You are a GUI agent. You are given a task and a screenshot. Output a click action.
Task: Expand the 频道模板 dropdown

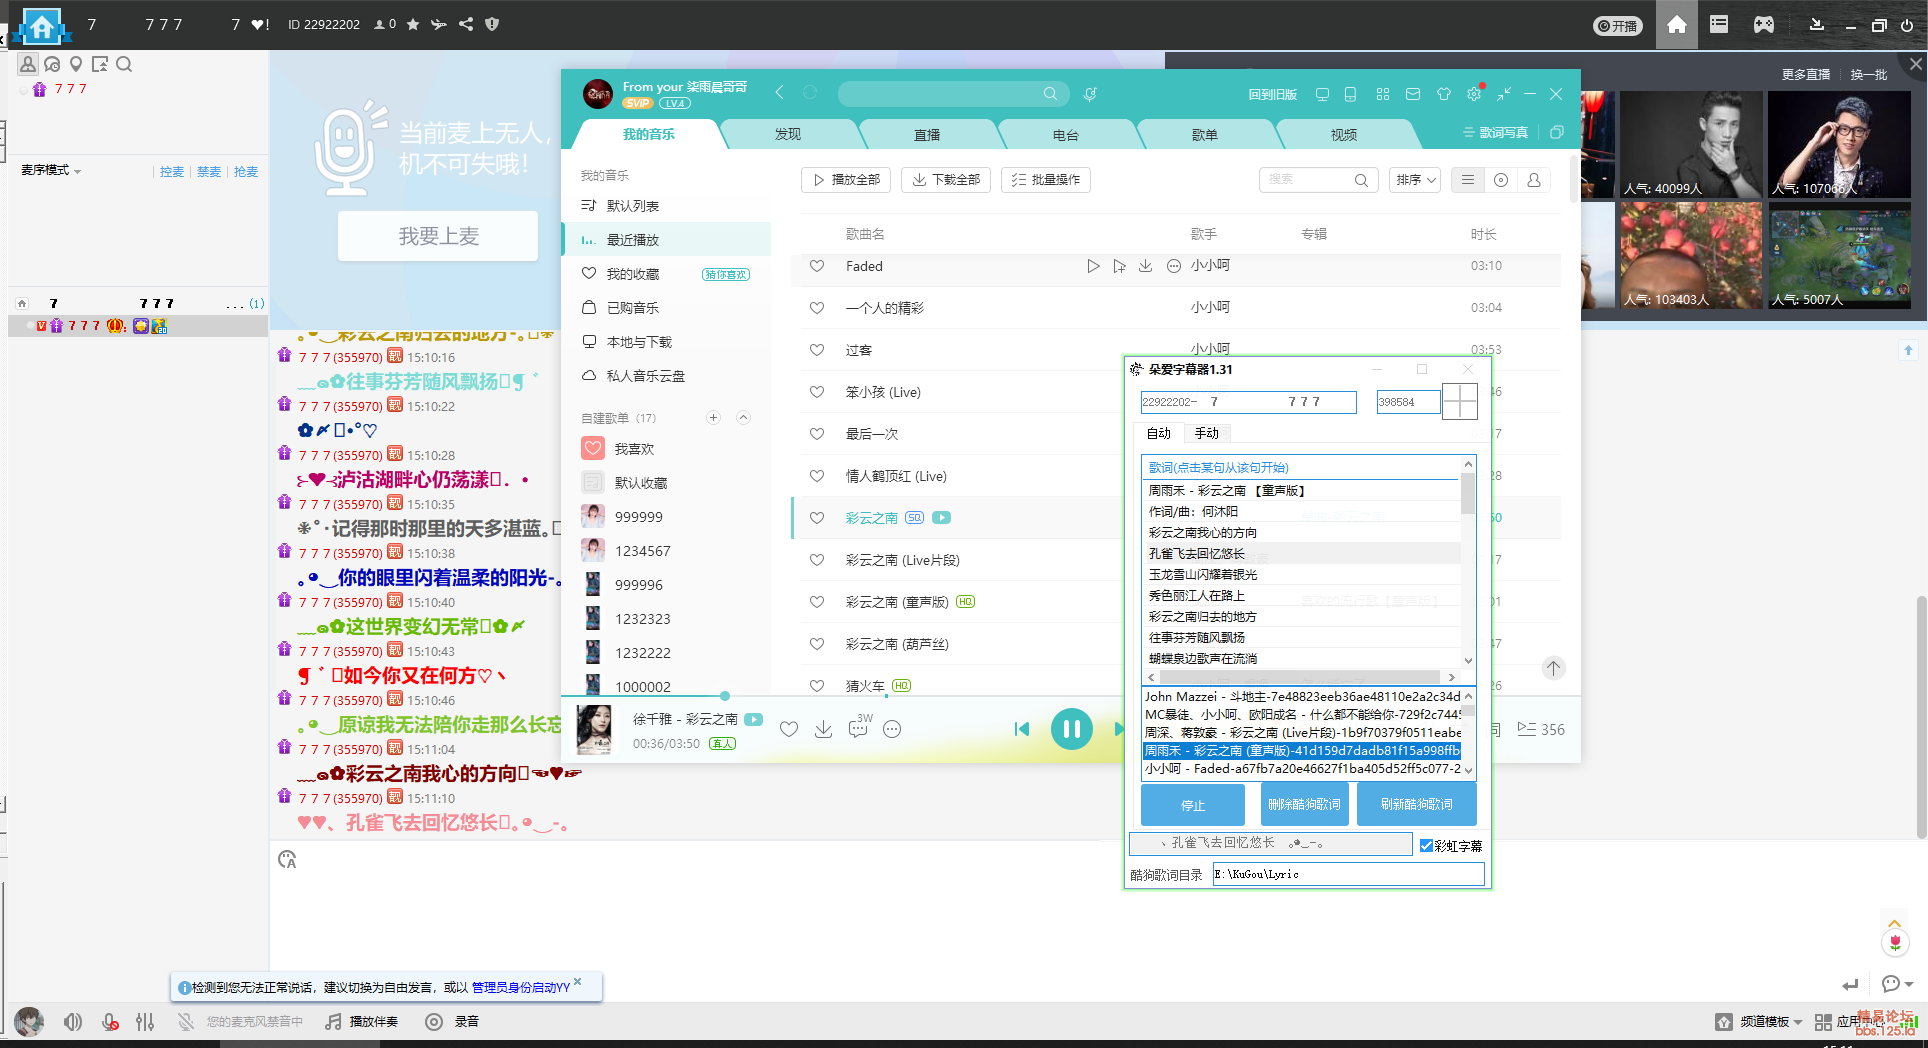click(x=1771, y=1022)
